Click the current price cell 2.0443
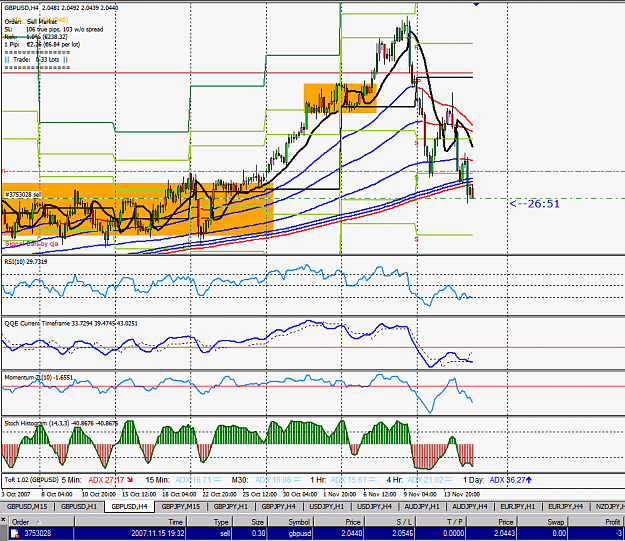 (505, 533)
